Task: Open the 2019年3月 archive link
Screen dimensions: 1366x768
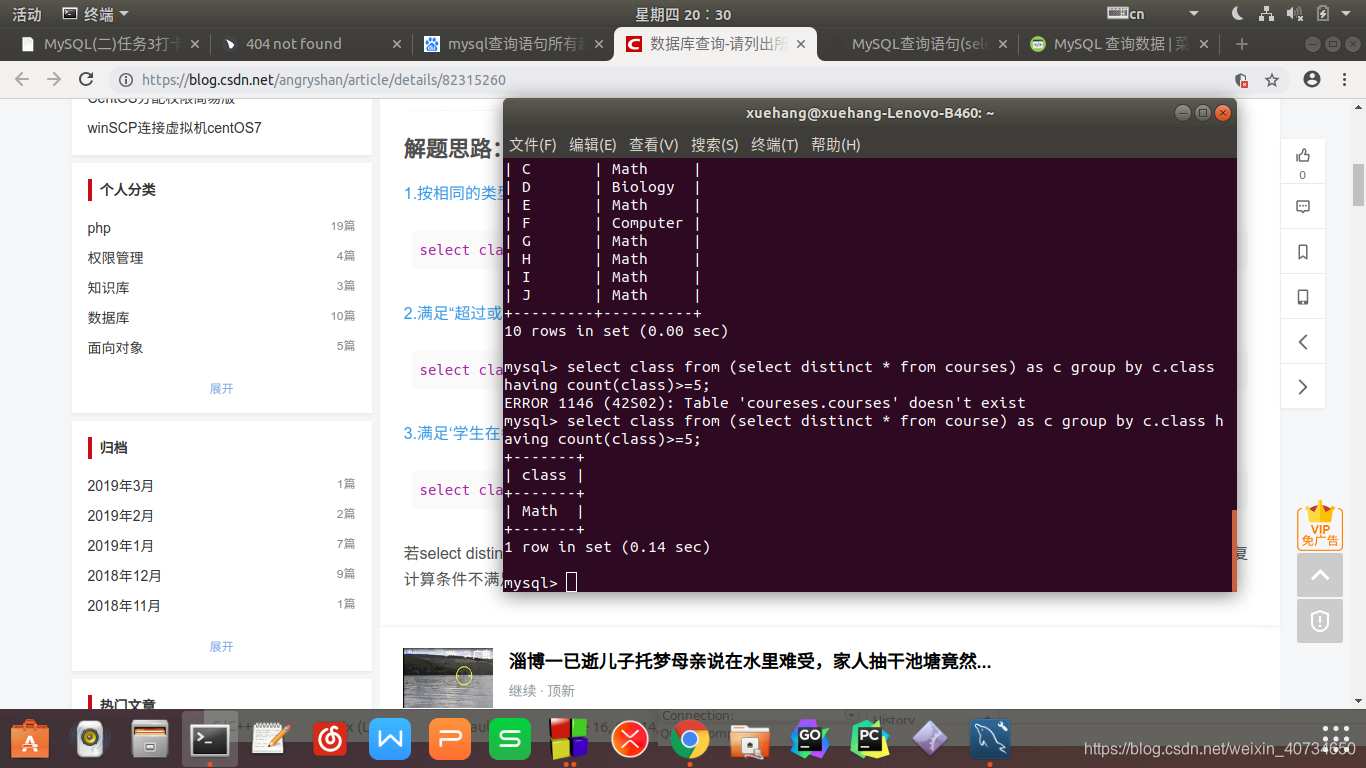Action: point(121,486)
